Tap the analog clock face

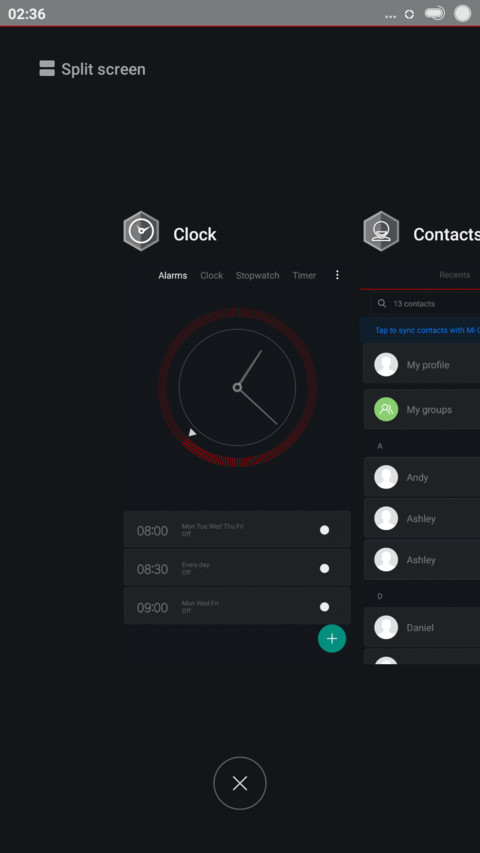[x=237, y=387]
